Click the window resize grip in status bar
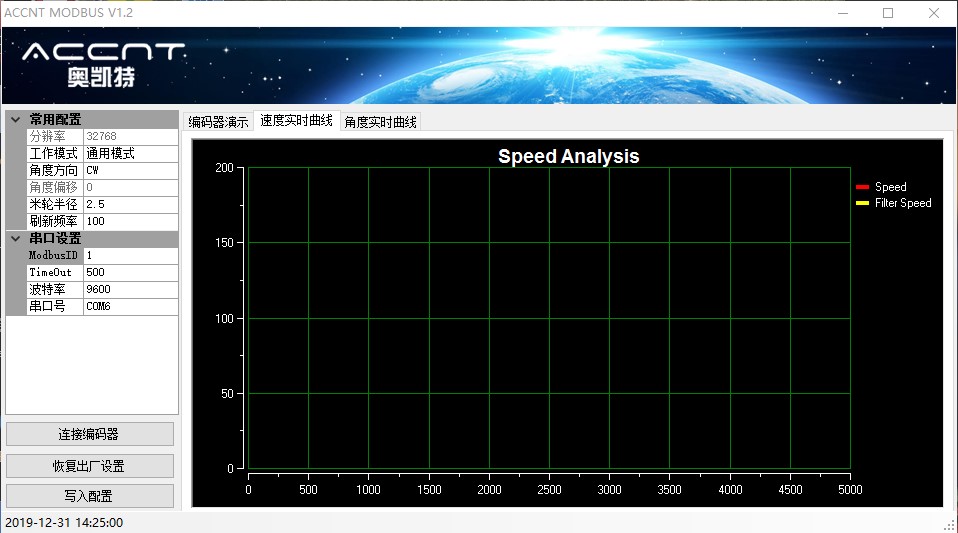 click(x=949, y=524)
